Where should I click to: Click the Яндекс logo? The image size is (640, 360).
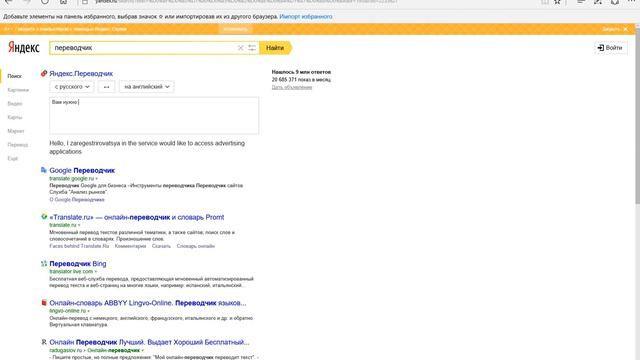(x=24, y=48)
